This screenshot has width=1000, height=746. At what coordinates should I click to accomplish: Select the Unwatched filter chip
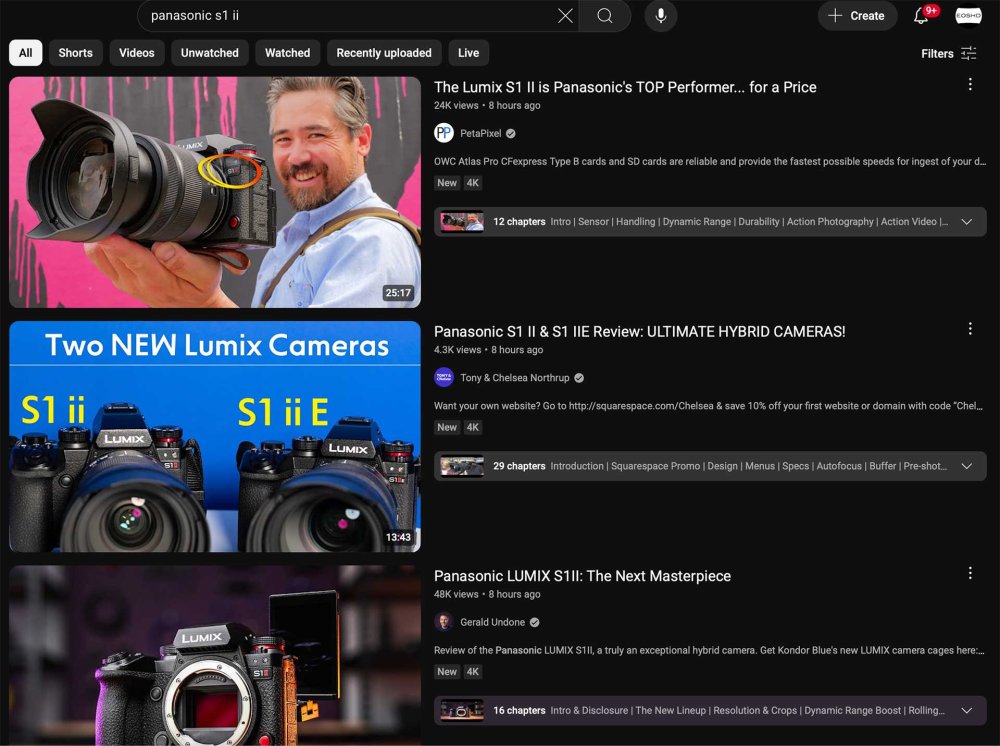[210, 53]
